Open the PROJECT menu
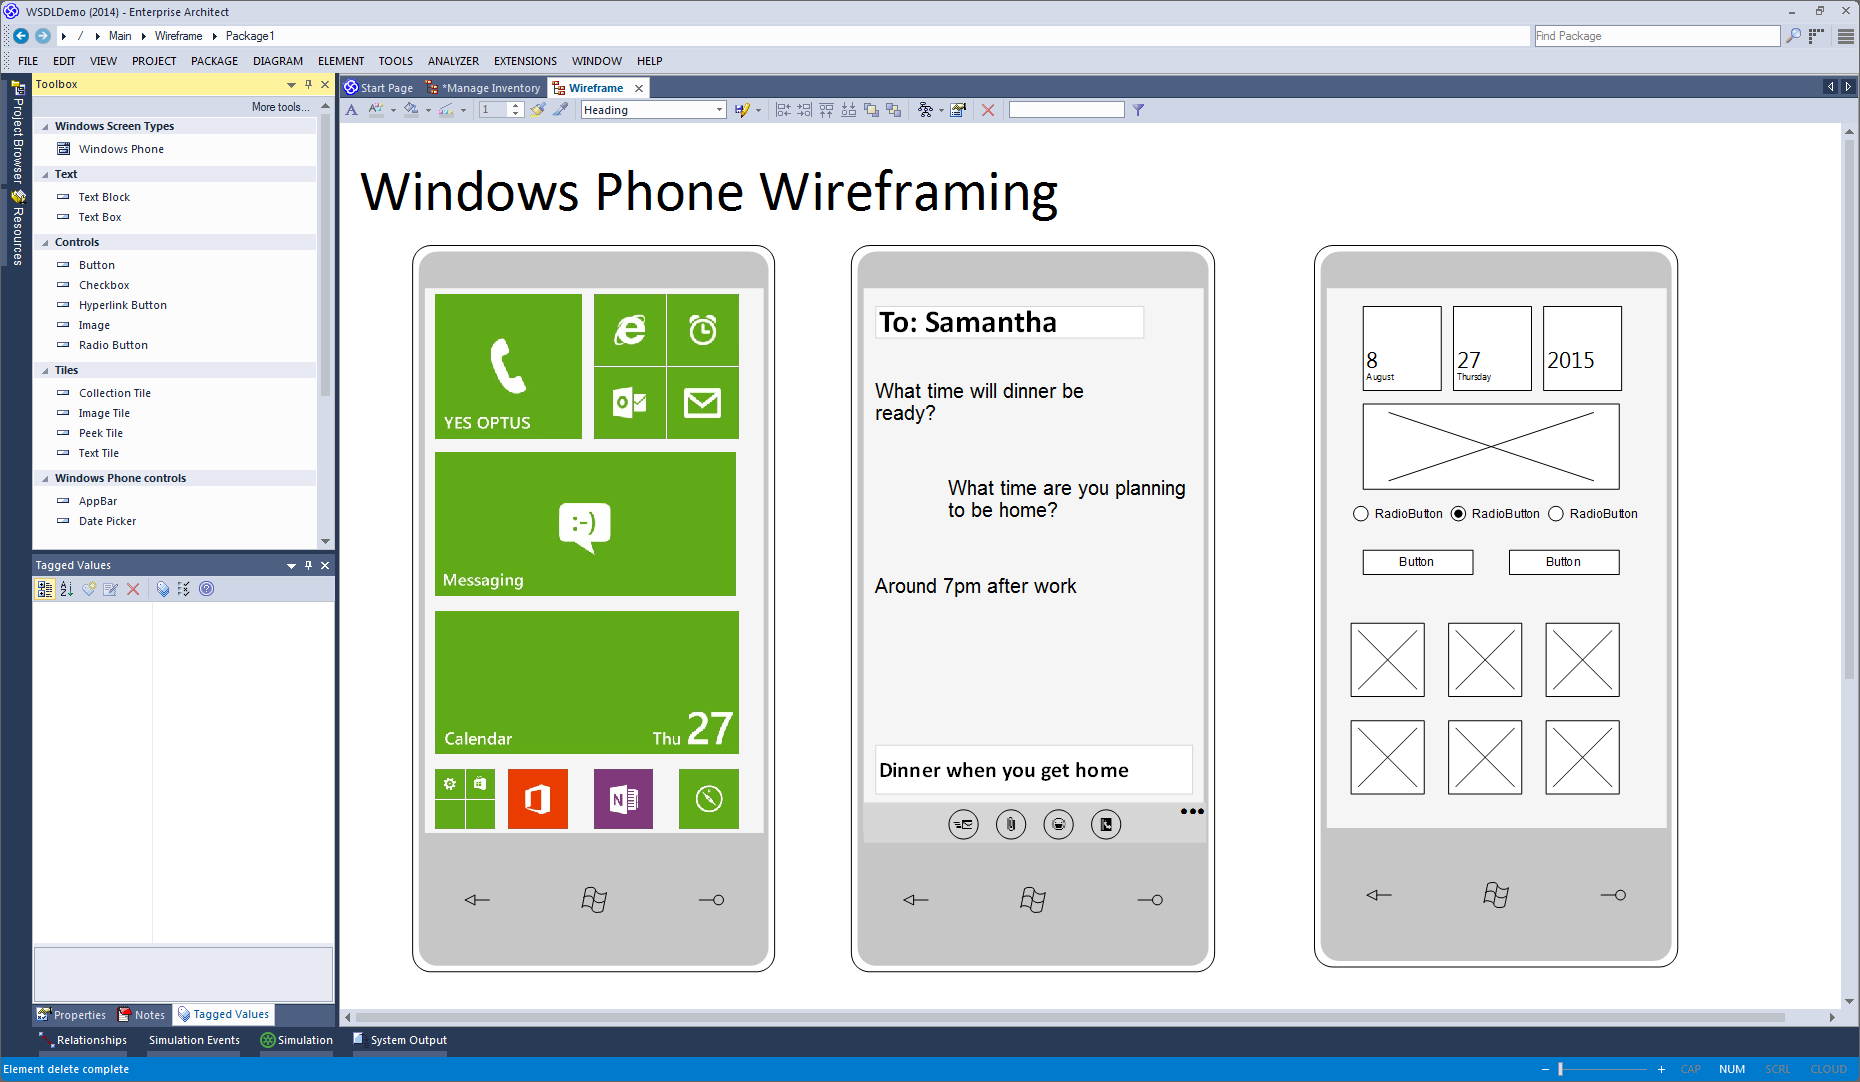Image resolution: width=1860 pixels, height=1082 pixels. pyautogui.click(x=154, y=61)
